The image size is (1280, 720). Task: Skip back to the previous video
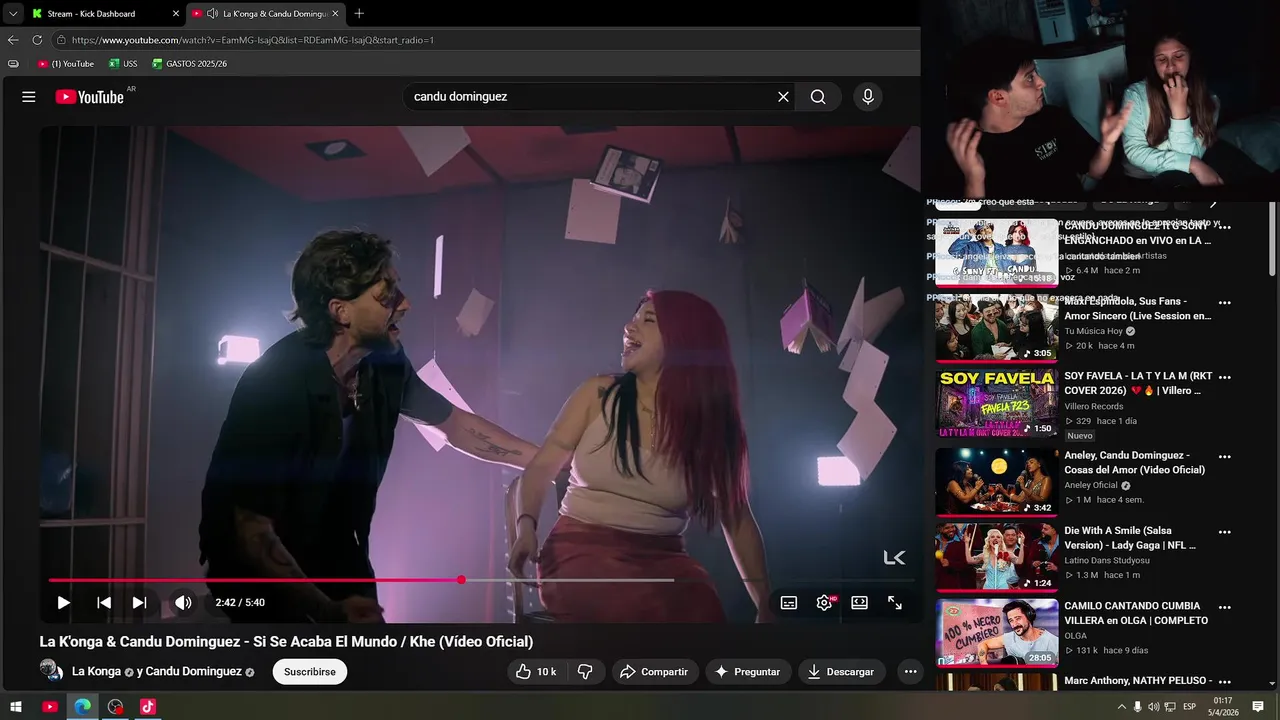coord(103,602)
